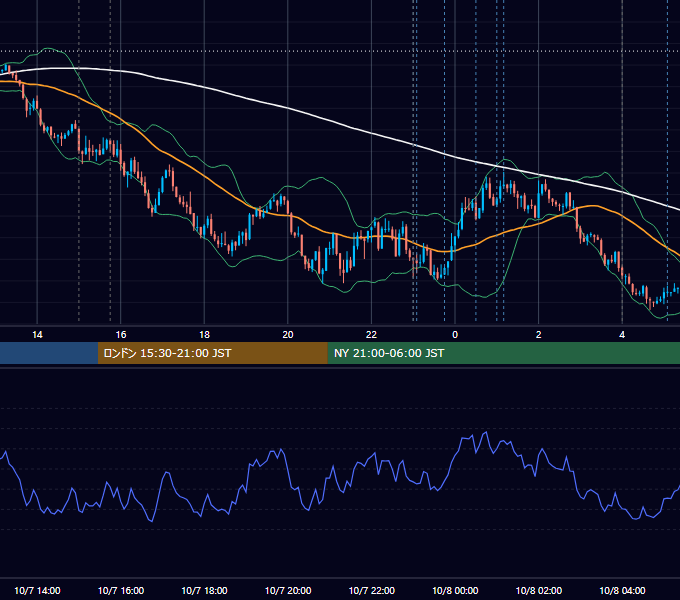The height and width of the screenshot is (600, 680).
Task: Click the 10/7 22:00 date label
Action: (x=372, y=590)
